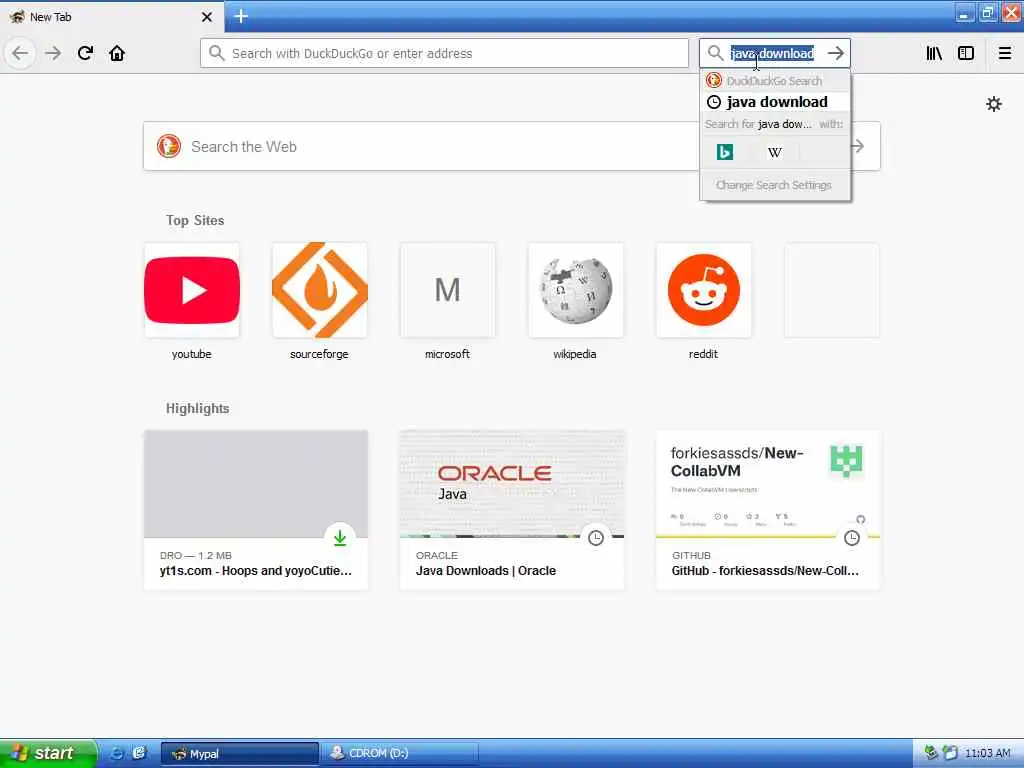Reload the current page

click(x=85, y=53)
